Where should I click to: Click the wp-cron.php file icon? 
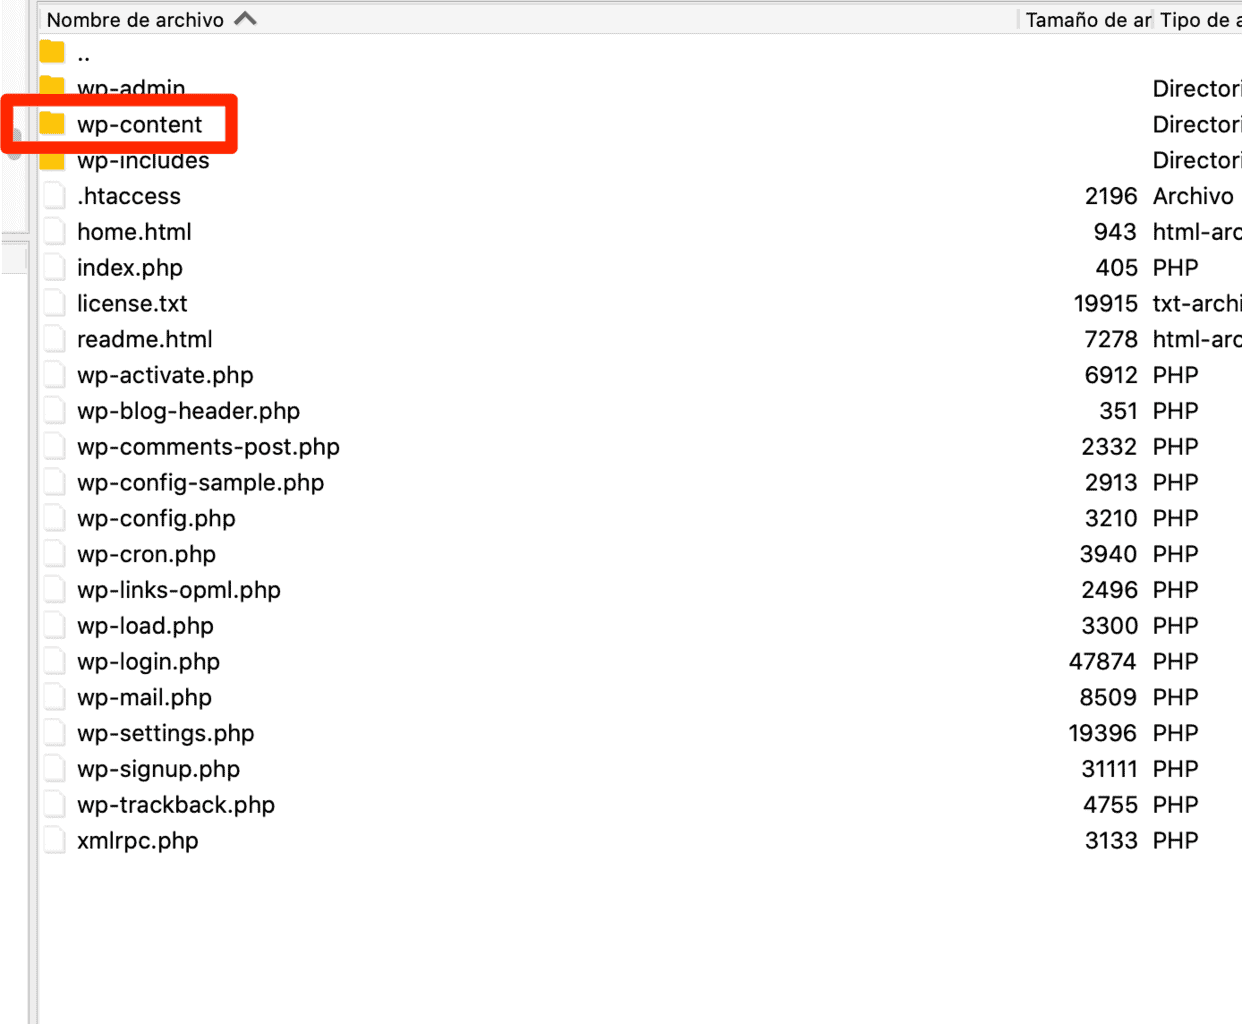[x=55, y=554]
